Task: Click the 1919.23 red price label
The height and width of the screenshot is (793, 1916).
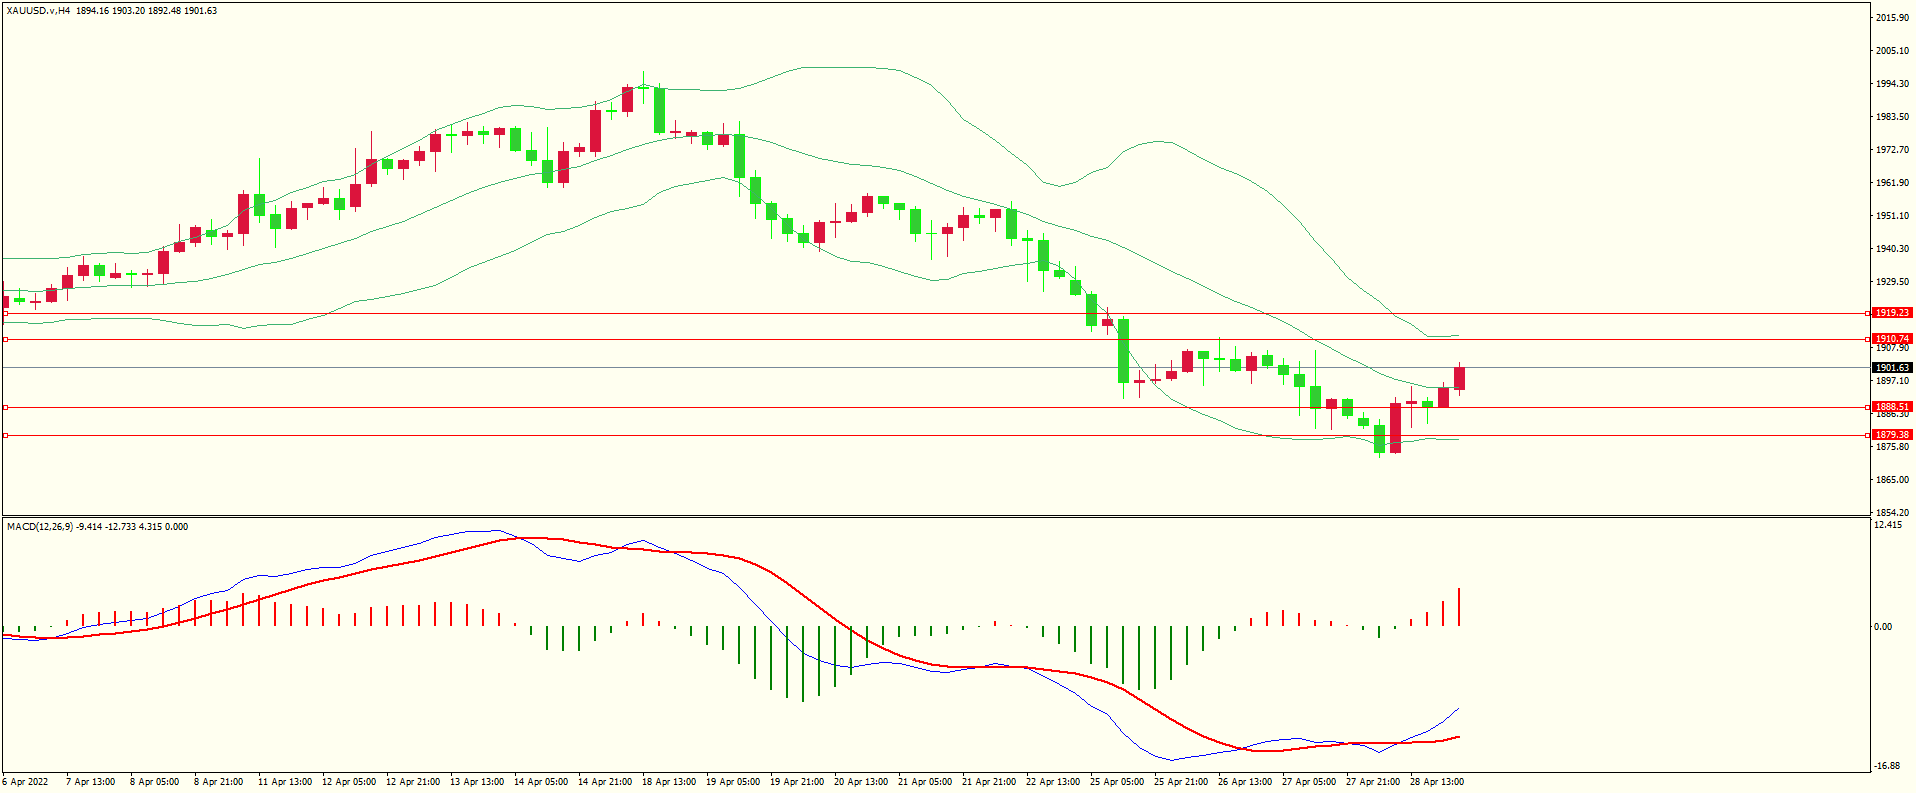Action: tap(1891, 313)
